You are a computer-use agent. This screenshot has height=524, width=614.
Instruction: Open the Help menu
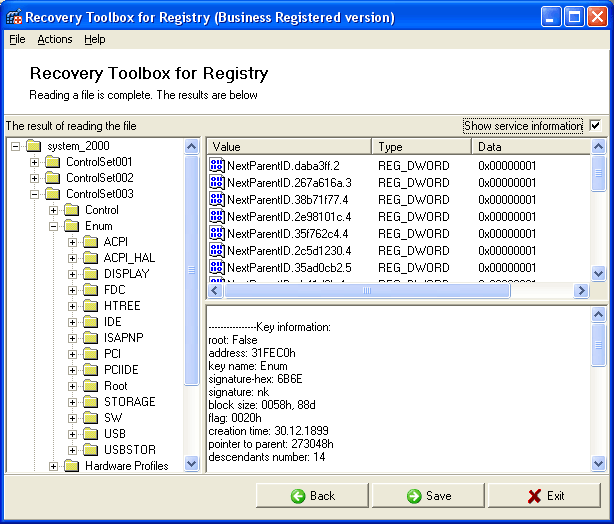pos(94,39)
